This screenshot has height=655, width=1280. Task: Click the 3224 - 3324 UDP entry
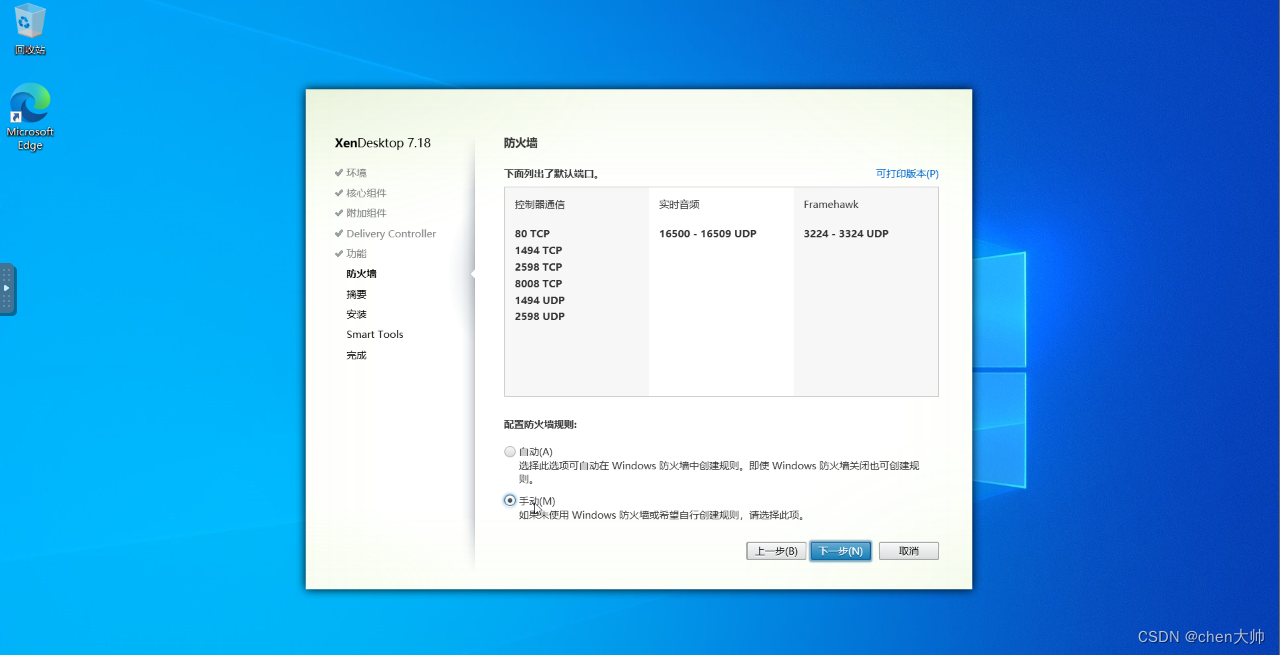point(846,234)
